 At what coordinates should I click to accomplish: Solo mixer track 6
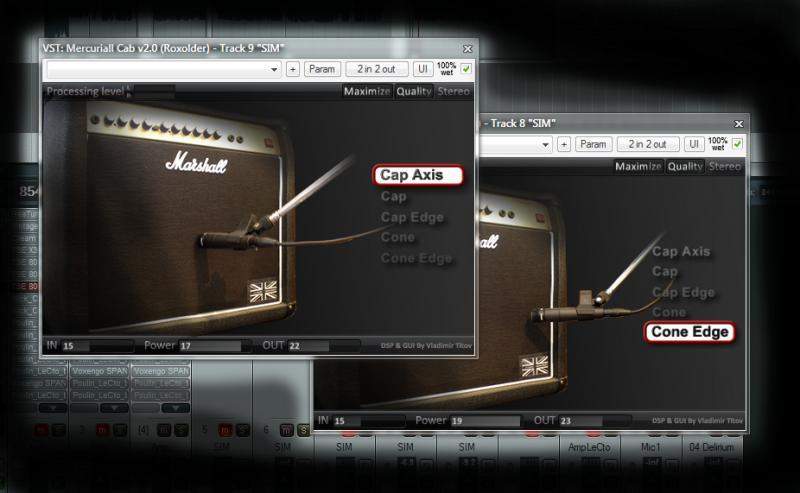[304, 430]
